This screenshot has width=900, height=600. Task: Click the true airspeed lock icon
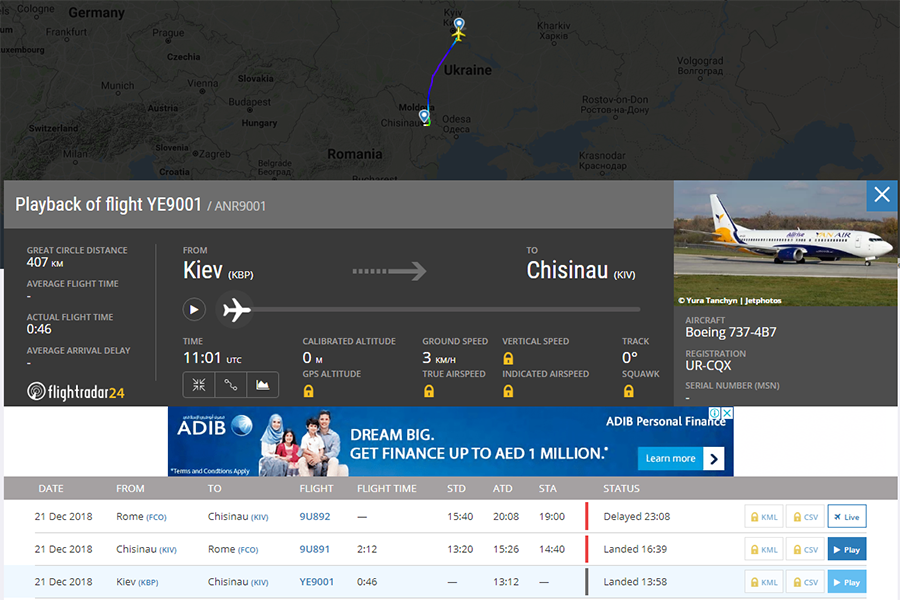click(x=429, y=391)
